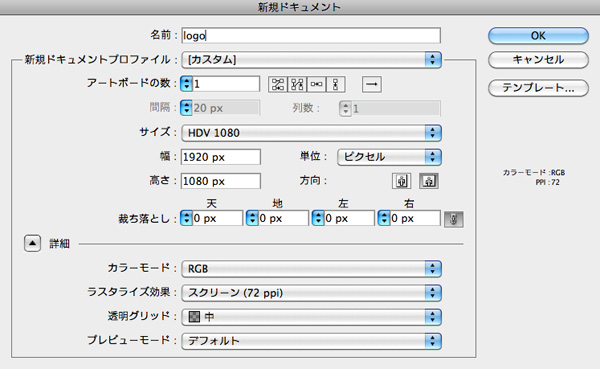Open the 単位 ピクセル dropdown
The width and height of the screenshot is (600, 369).
click(x=389, y=157)
